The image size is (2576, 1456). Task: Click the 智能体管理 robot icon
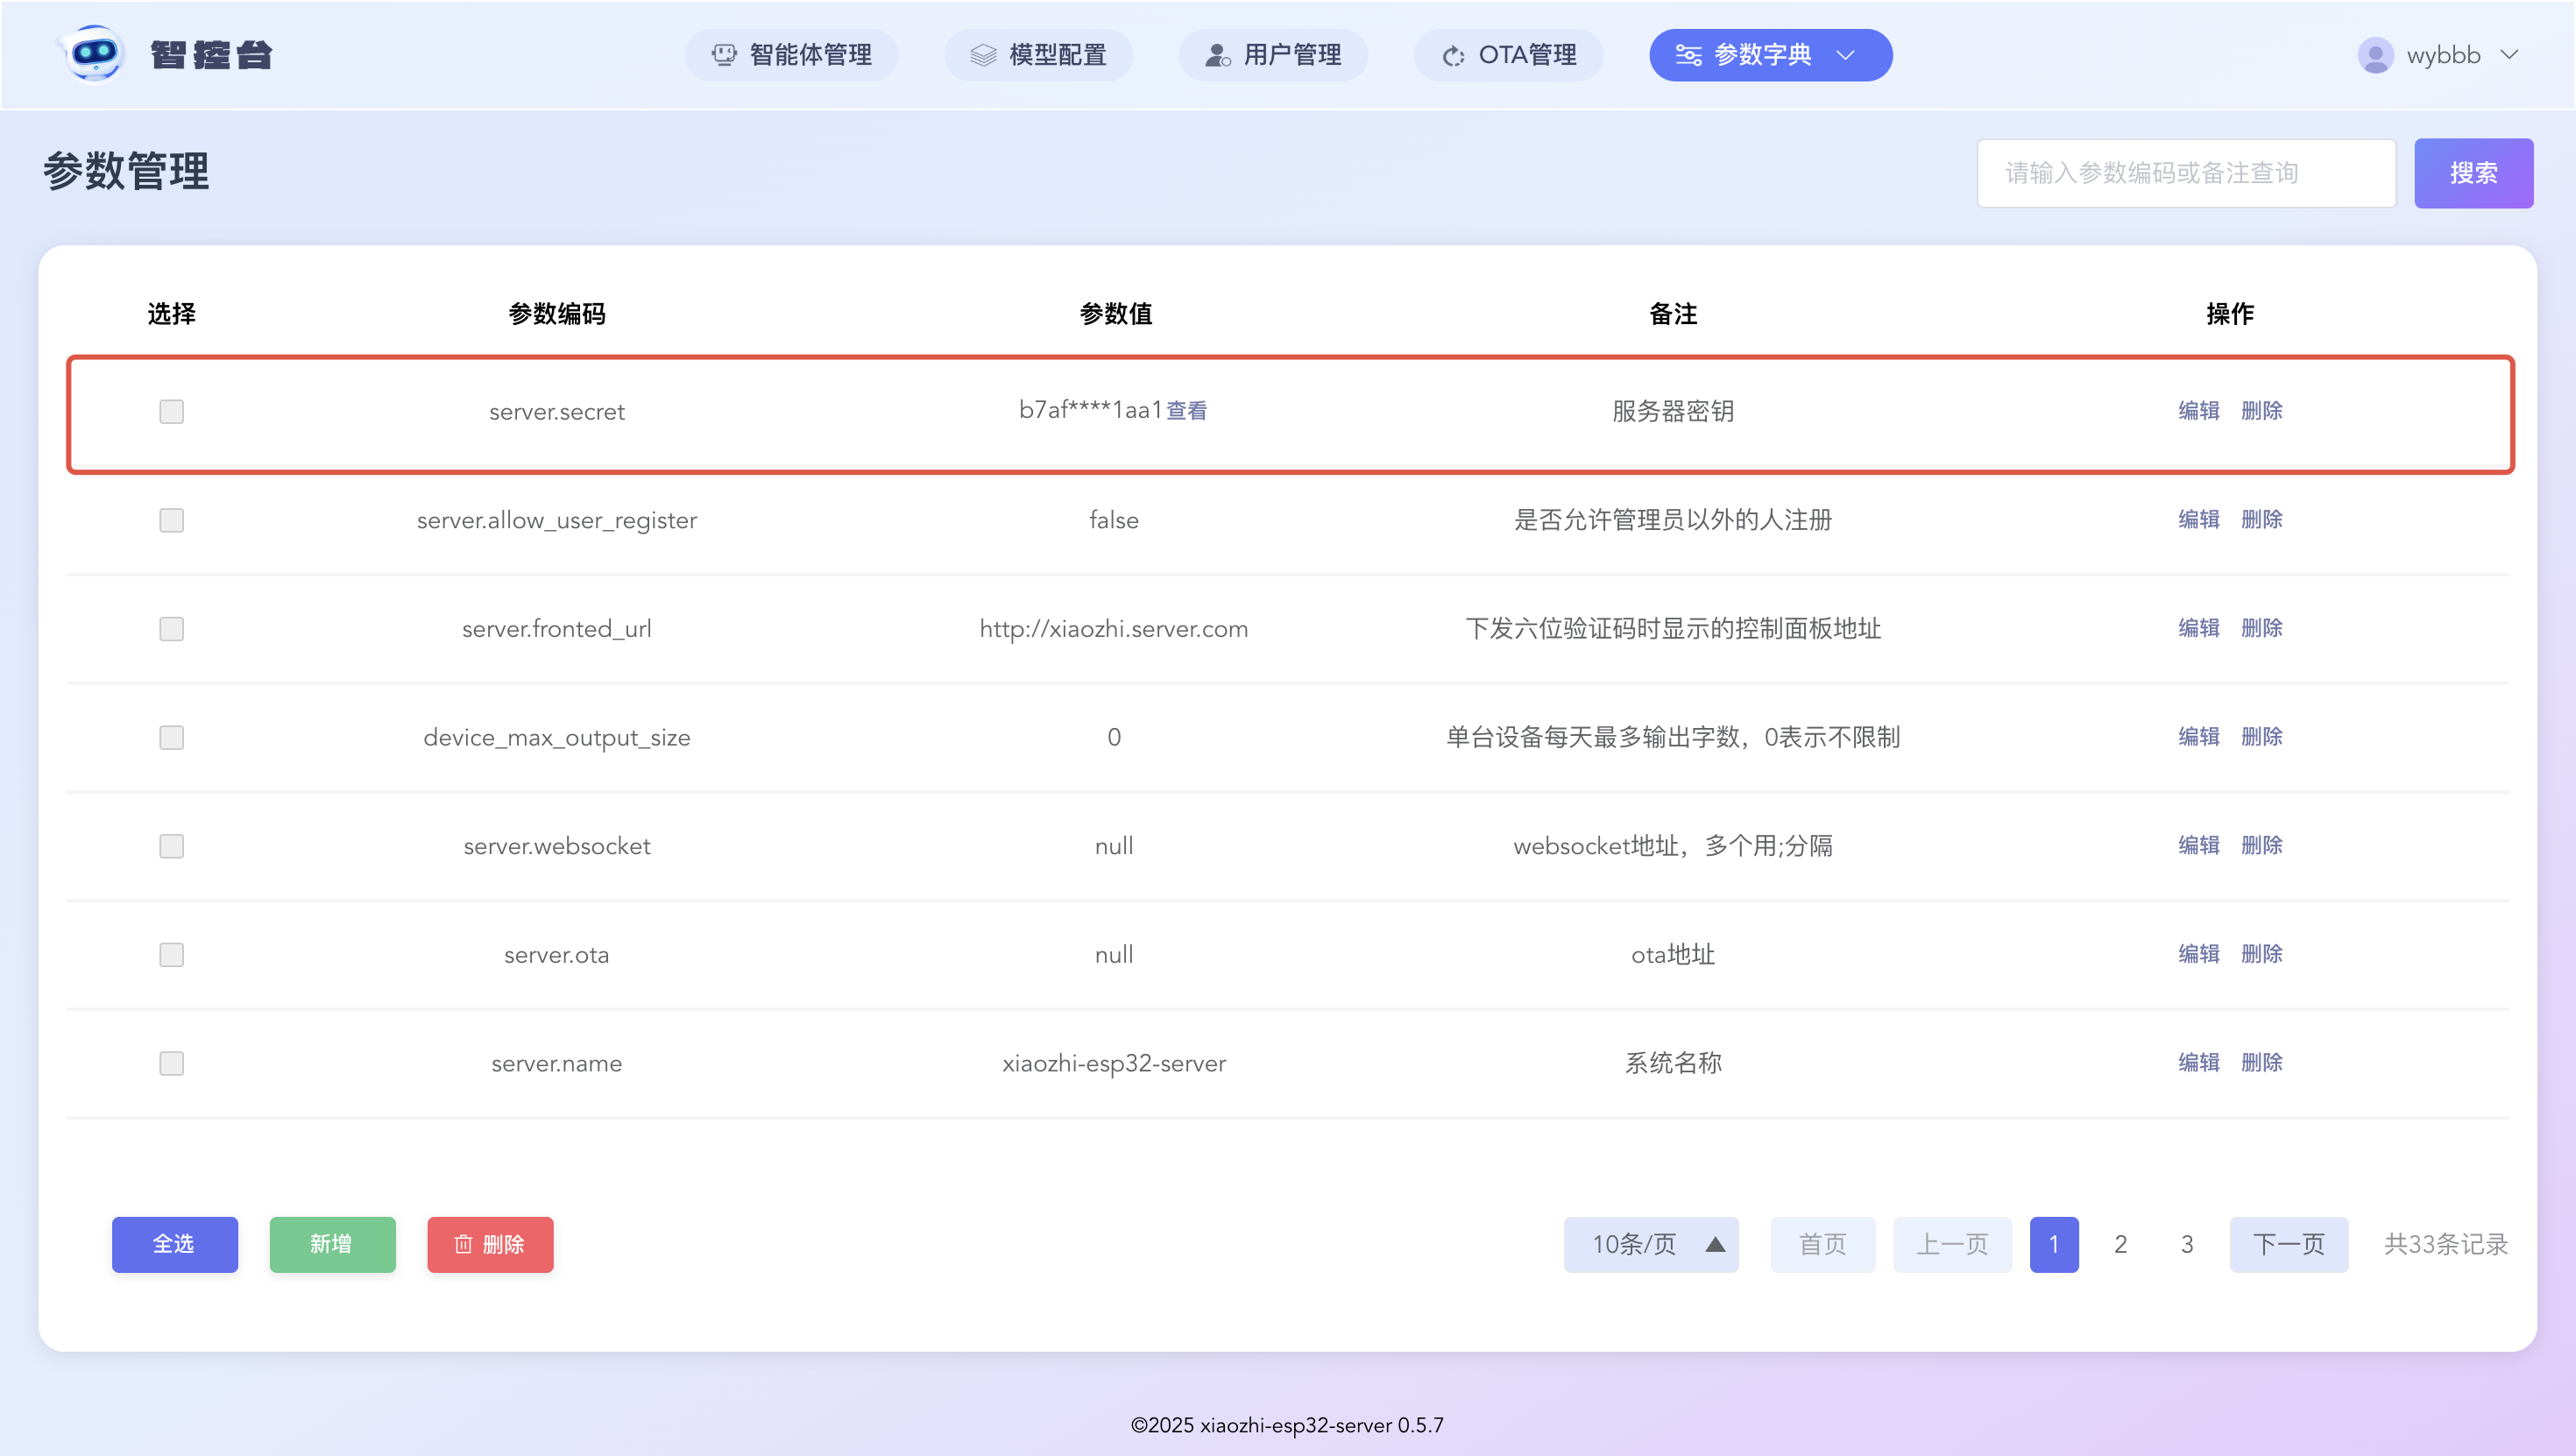(723, 55)
